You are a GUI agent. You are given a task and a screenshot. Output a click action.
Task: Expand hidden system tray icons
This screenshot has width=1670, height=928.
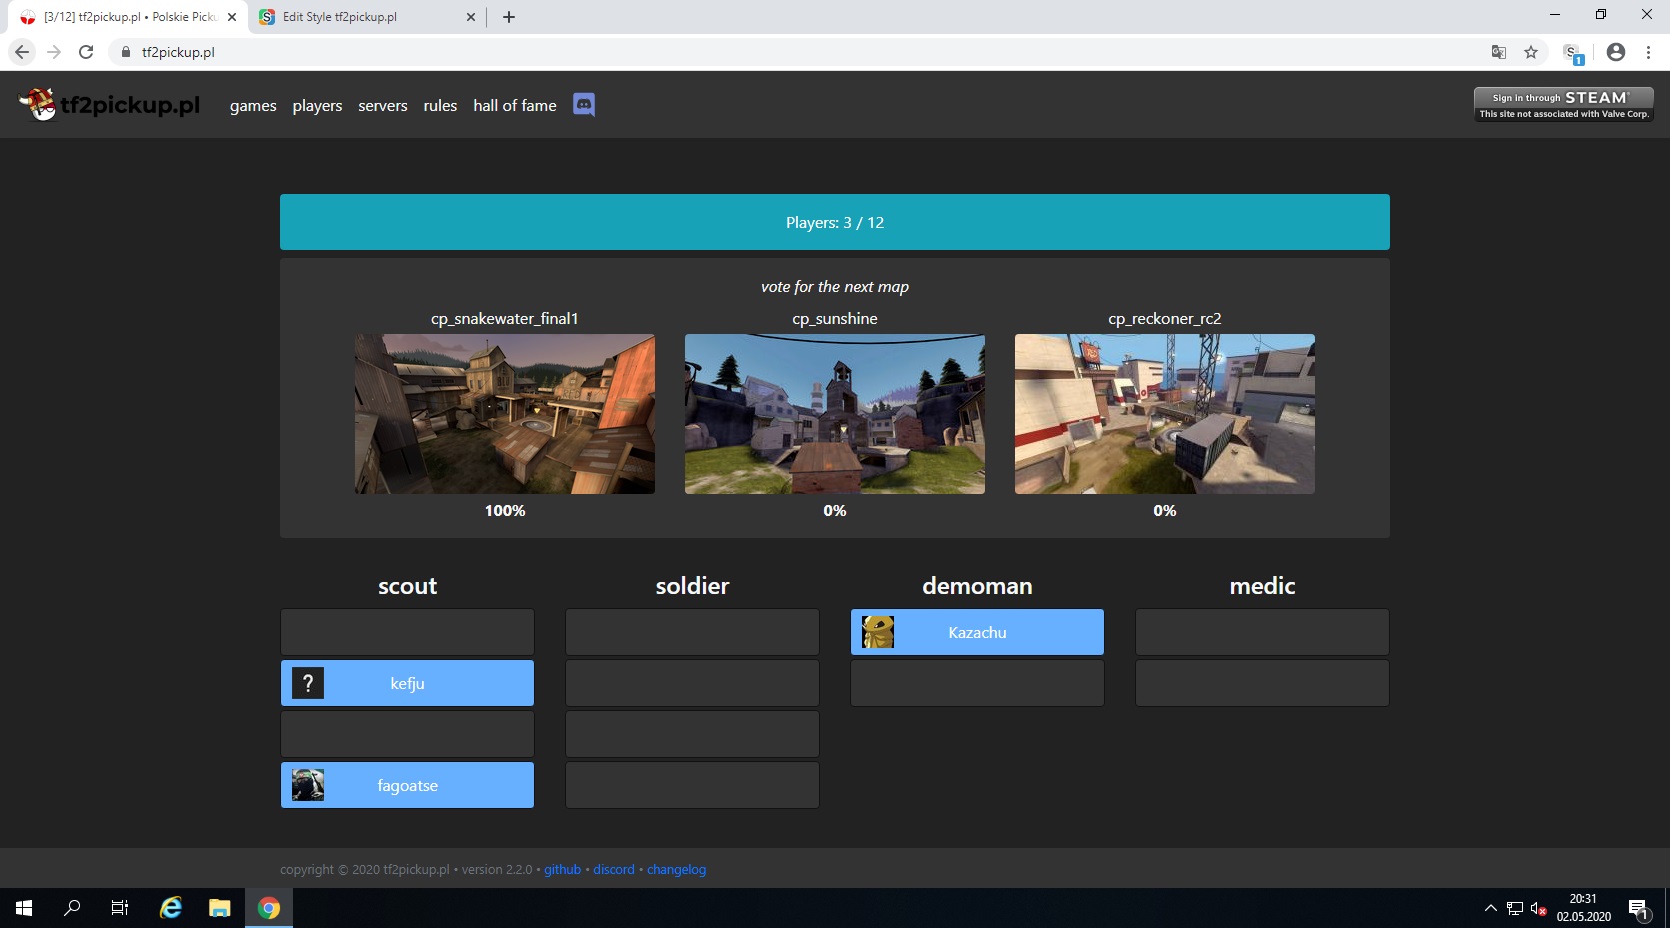pos(1491,908)
